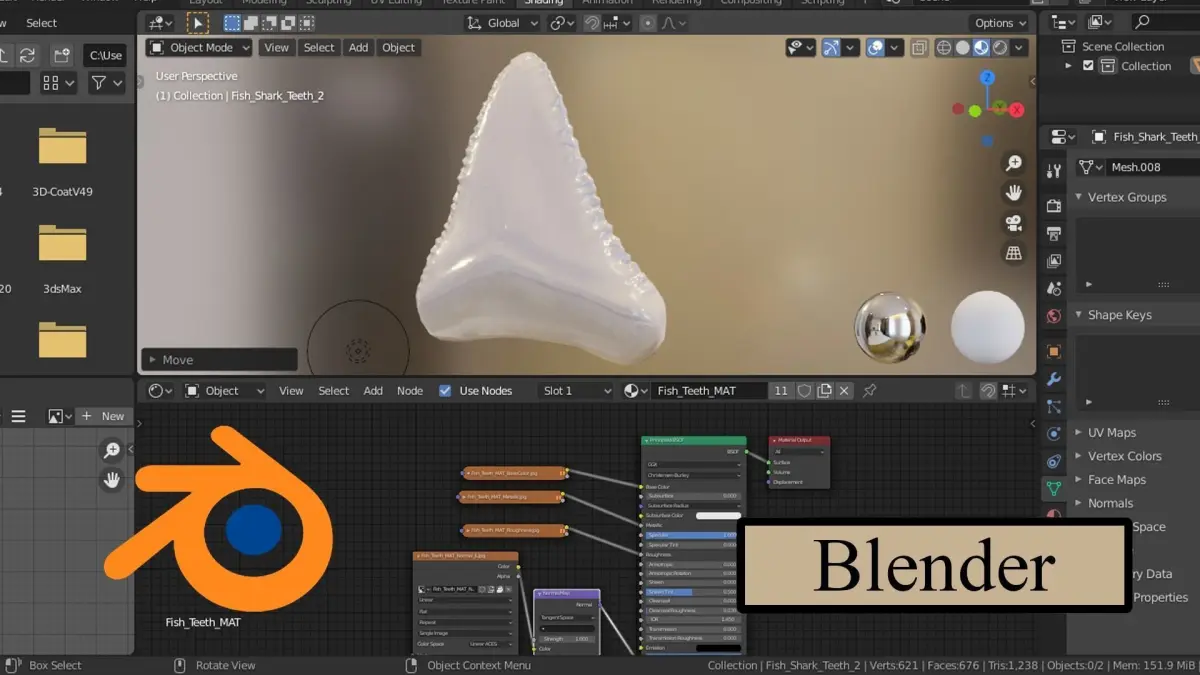The image size is (1200, 675).
Task: Pin the node tree with the pin icon
Action: [870, 391]
